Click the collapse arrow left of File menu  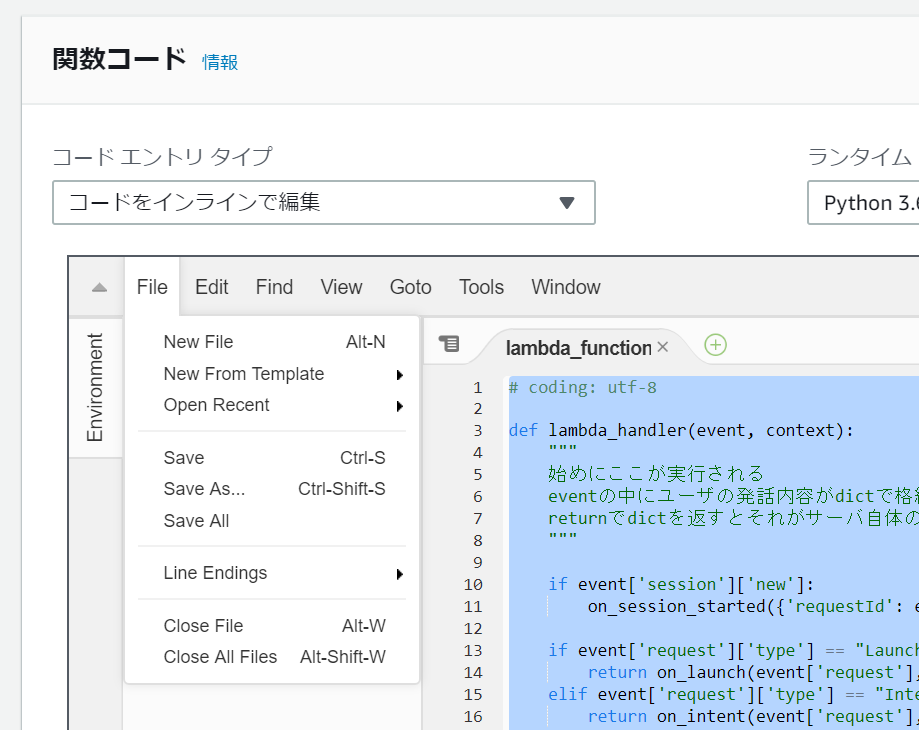pyautogui.click(x=99, y=288)
